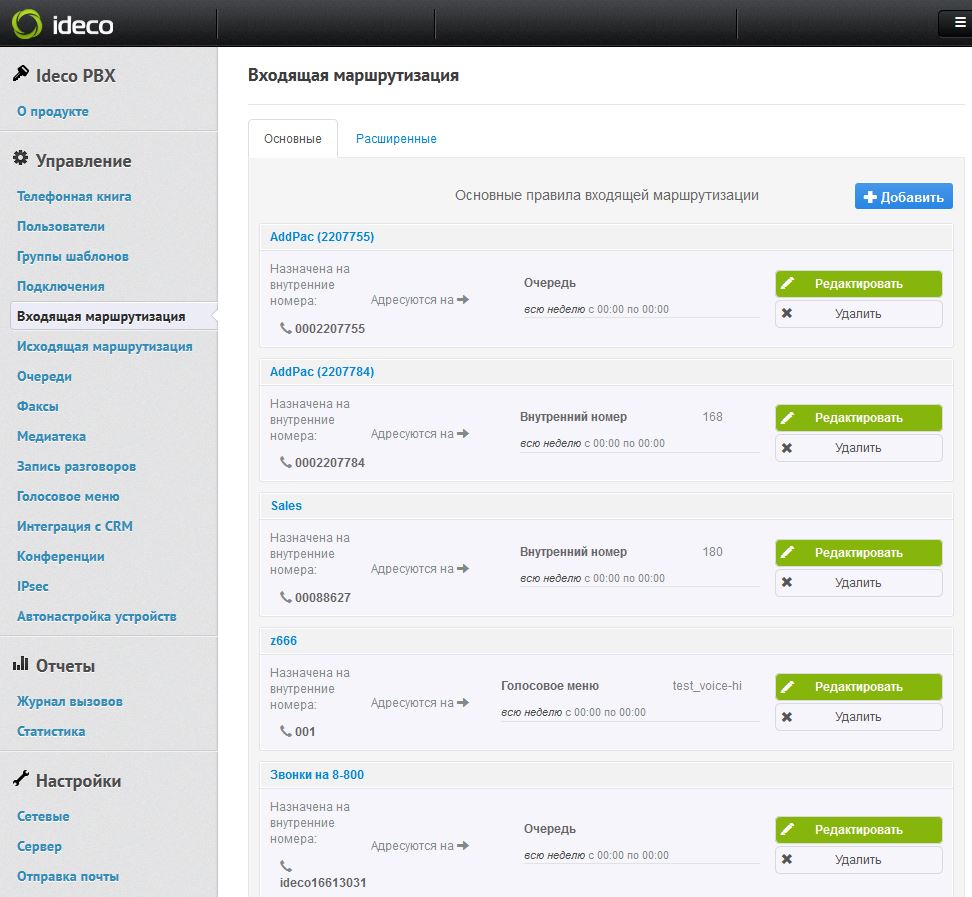Screen dimensions: 972x897
Task: Click phone icon next to 0002207784
Action: coord(286,463)
